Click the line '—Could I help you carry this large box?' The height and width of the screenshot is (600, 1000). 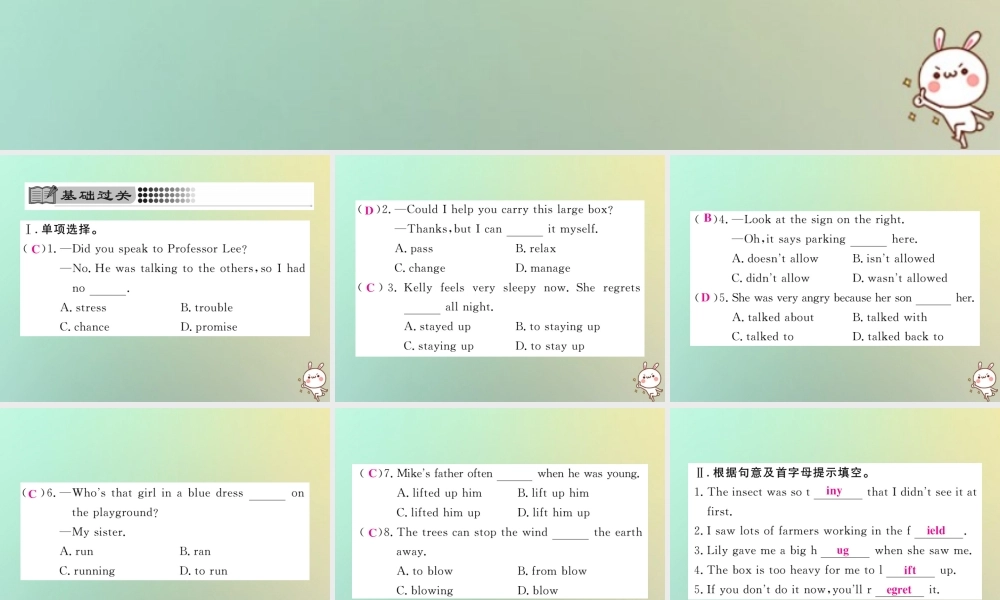(x=504, y=210)
